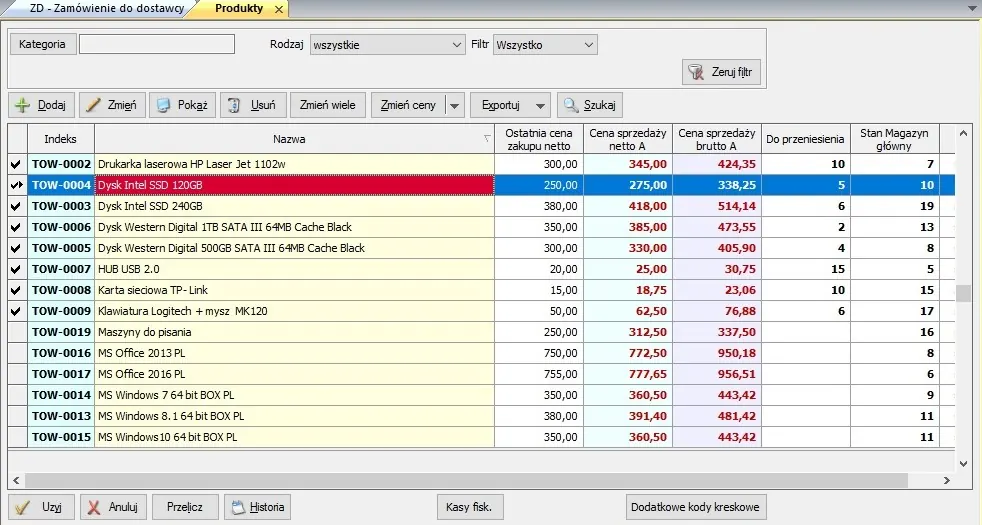982x525 pixels.
Task: Click the 777,65 netto price cell
Action: [628, 374]
